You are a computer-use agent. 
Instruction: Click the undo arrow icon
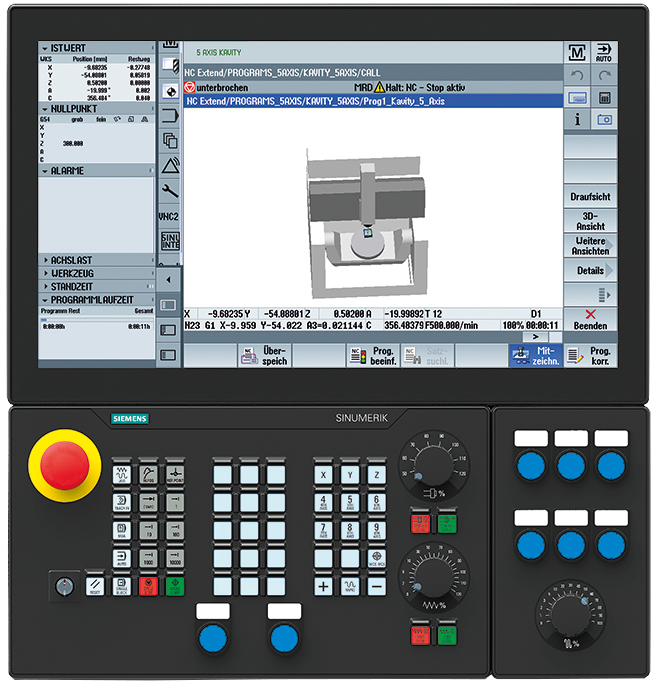click(577, 75)
